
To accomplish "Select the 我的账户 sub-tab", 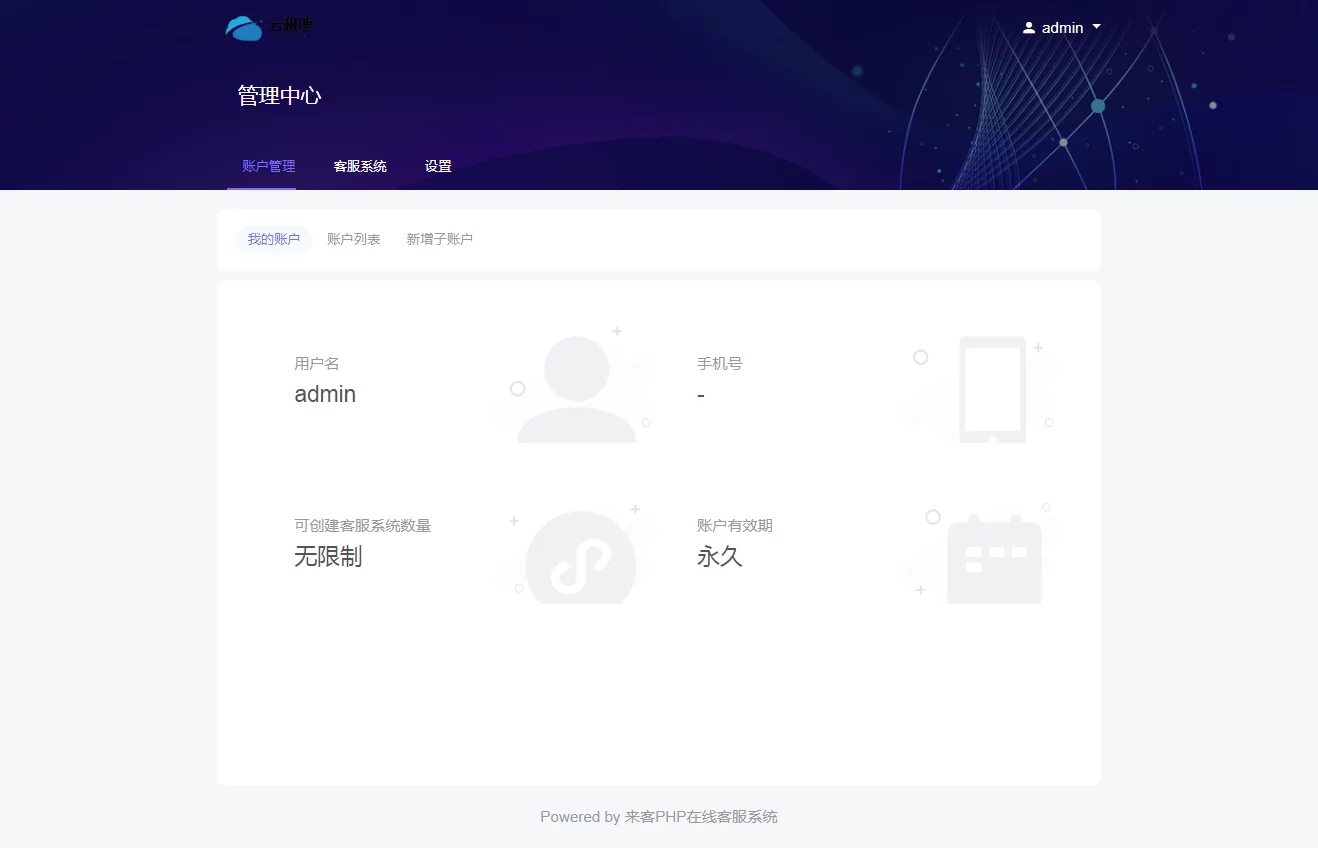I will (x=273, y=240).
